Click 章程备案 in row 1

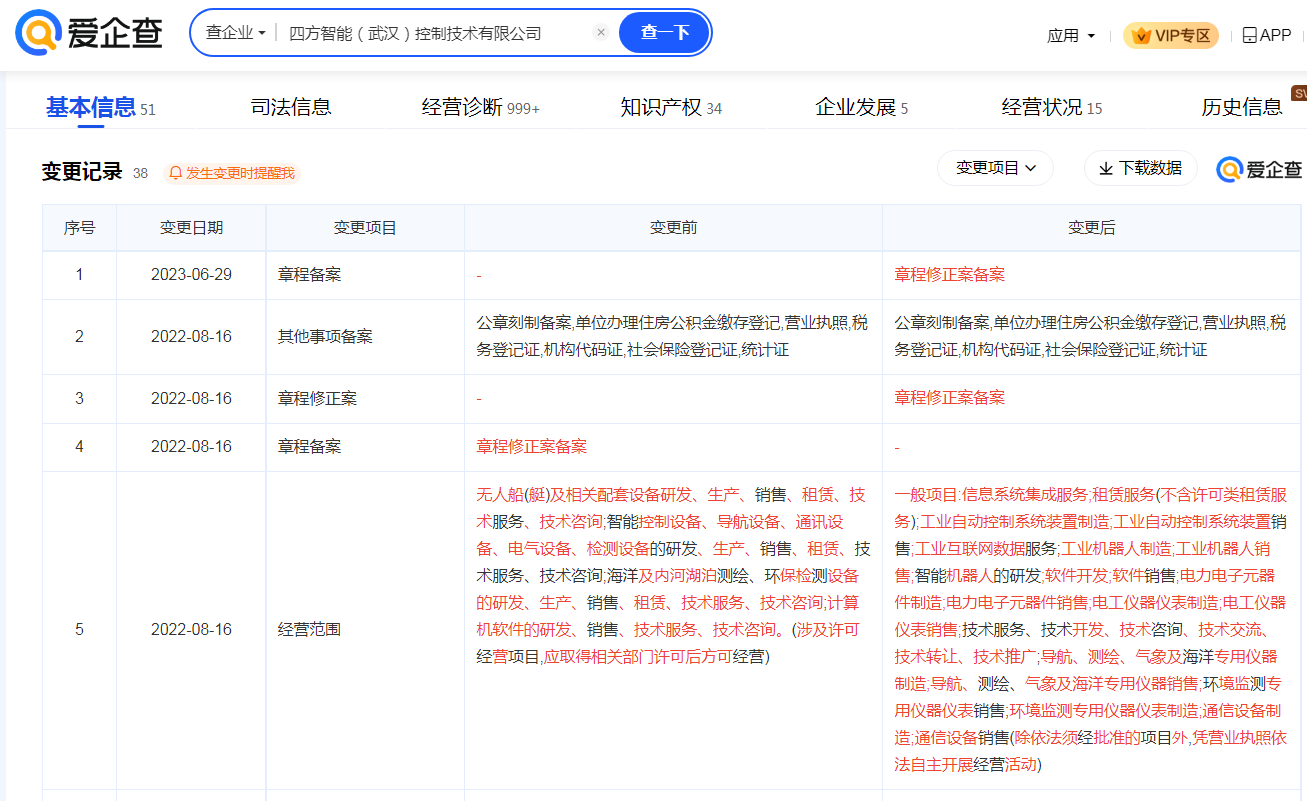pos(309,274)
